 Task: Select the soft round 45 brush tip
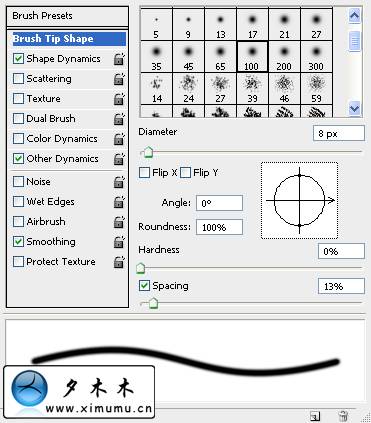(188, 57)
